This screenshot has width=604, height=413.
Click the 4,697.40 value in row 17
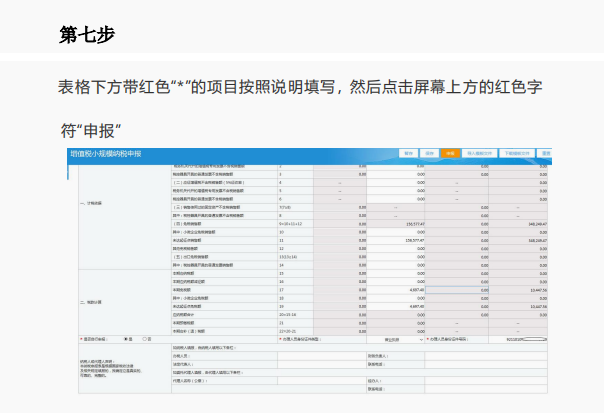[x=417, y=290]
